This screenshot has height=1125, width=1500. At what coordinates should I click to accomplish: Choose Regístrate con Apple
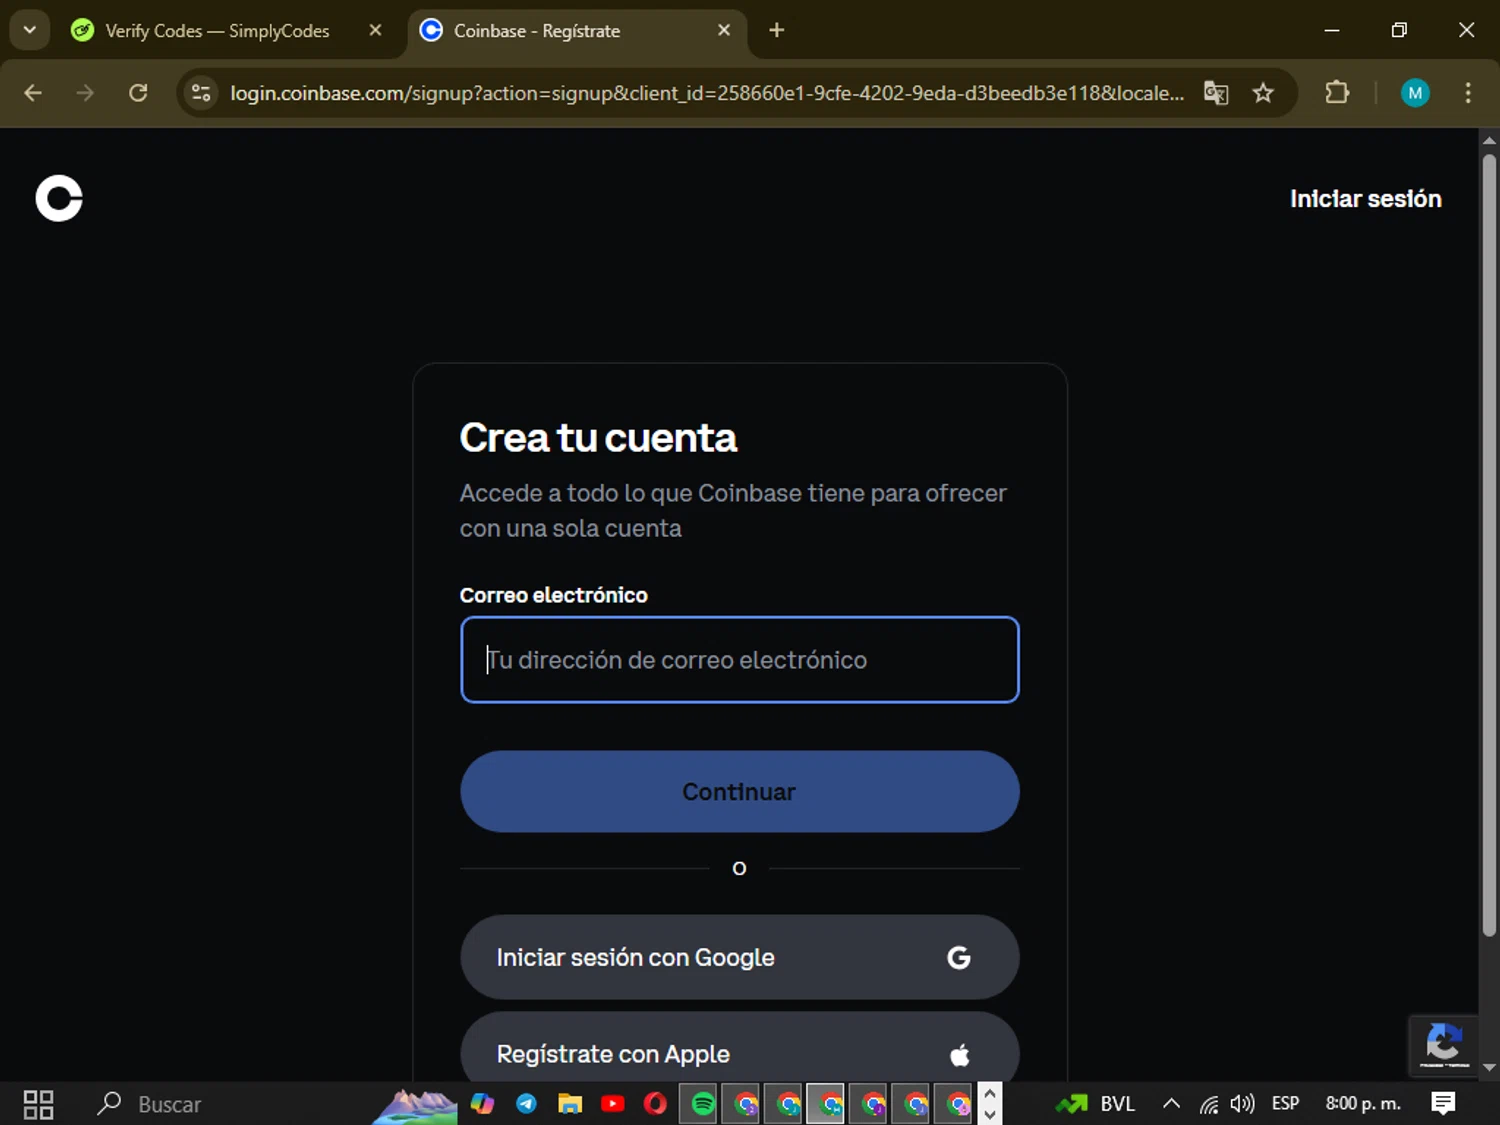740,1048
